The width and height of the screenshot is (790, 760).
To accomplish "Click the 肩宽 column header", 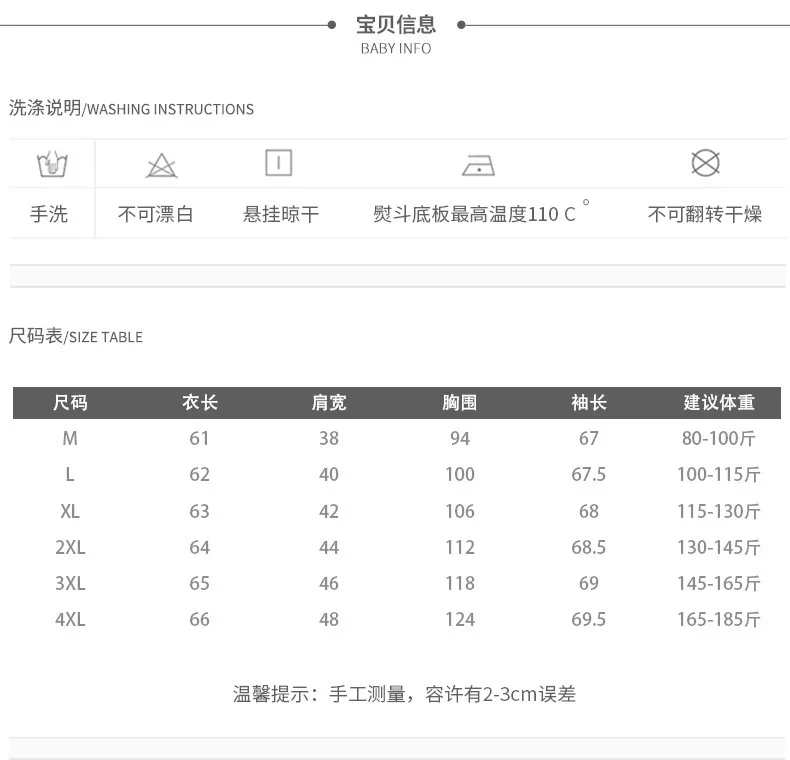I will (329, 403).
